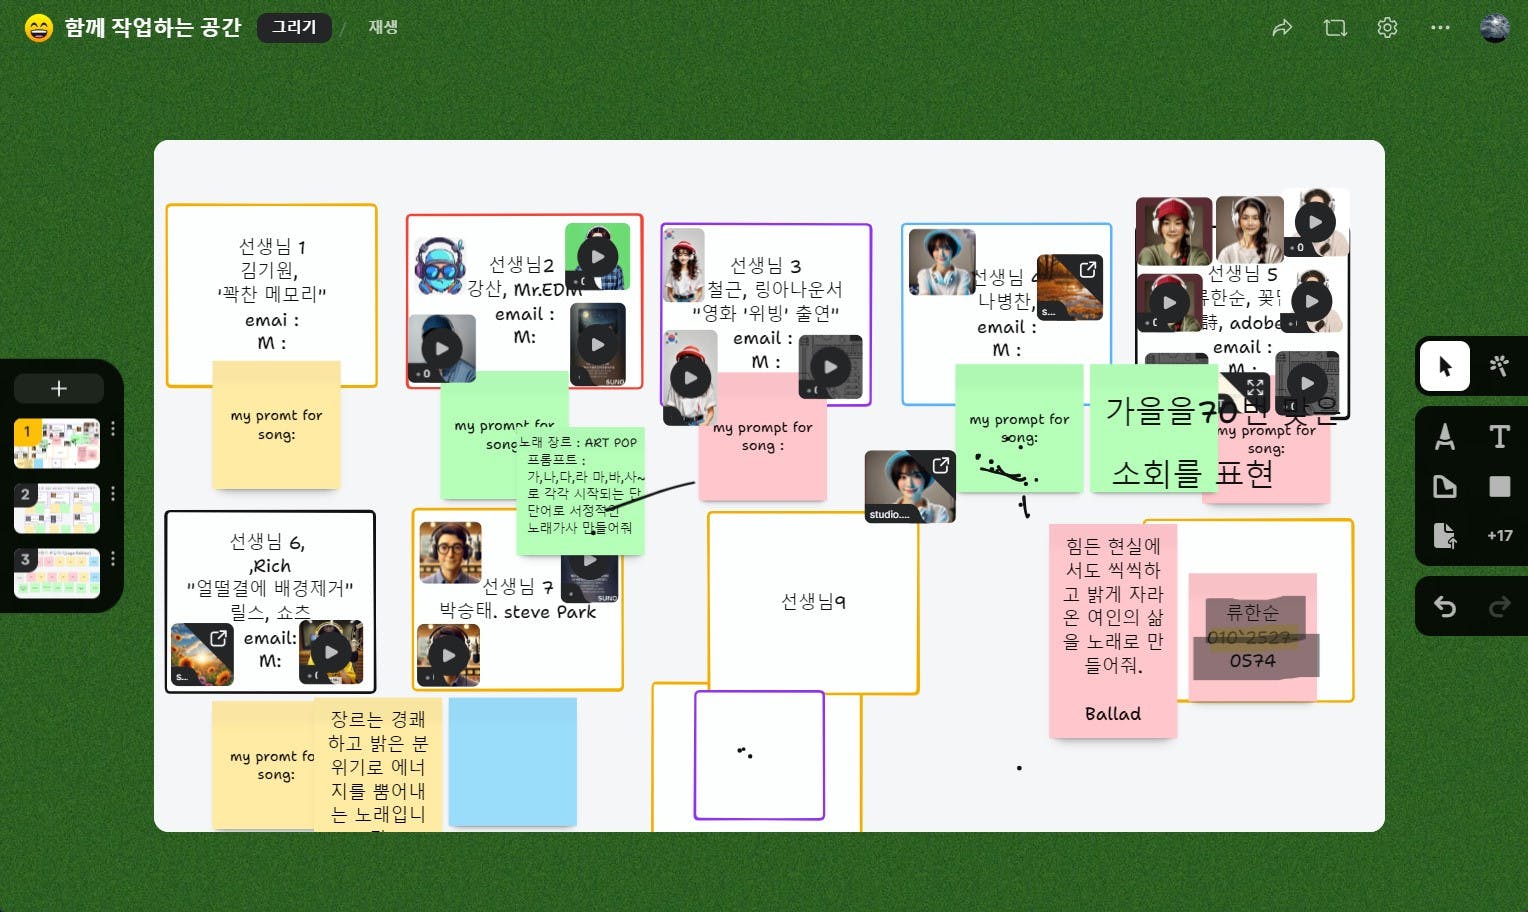Open the external link on the 선생님 4 autumn thumbnail
Image resolution: width=1528 pixels, height=912 pixels.
click(x=1088, y=268)
